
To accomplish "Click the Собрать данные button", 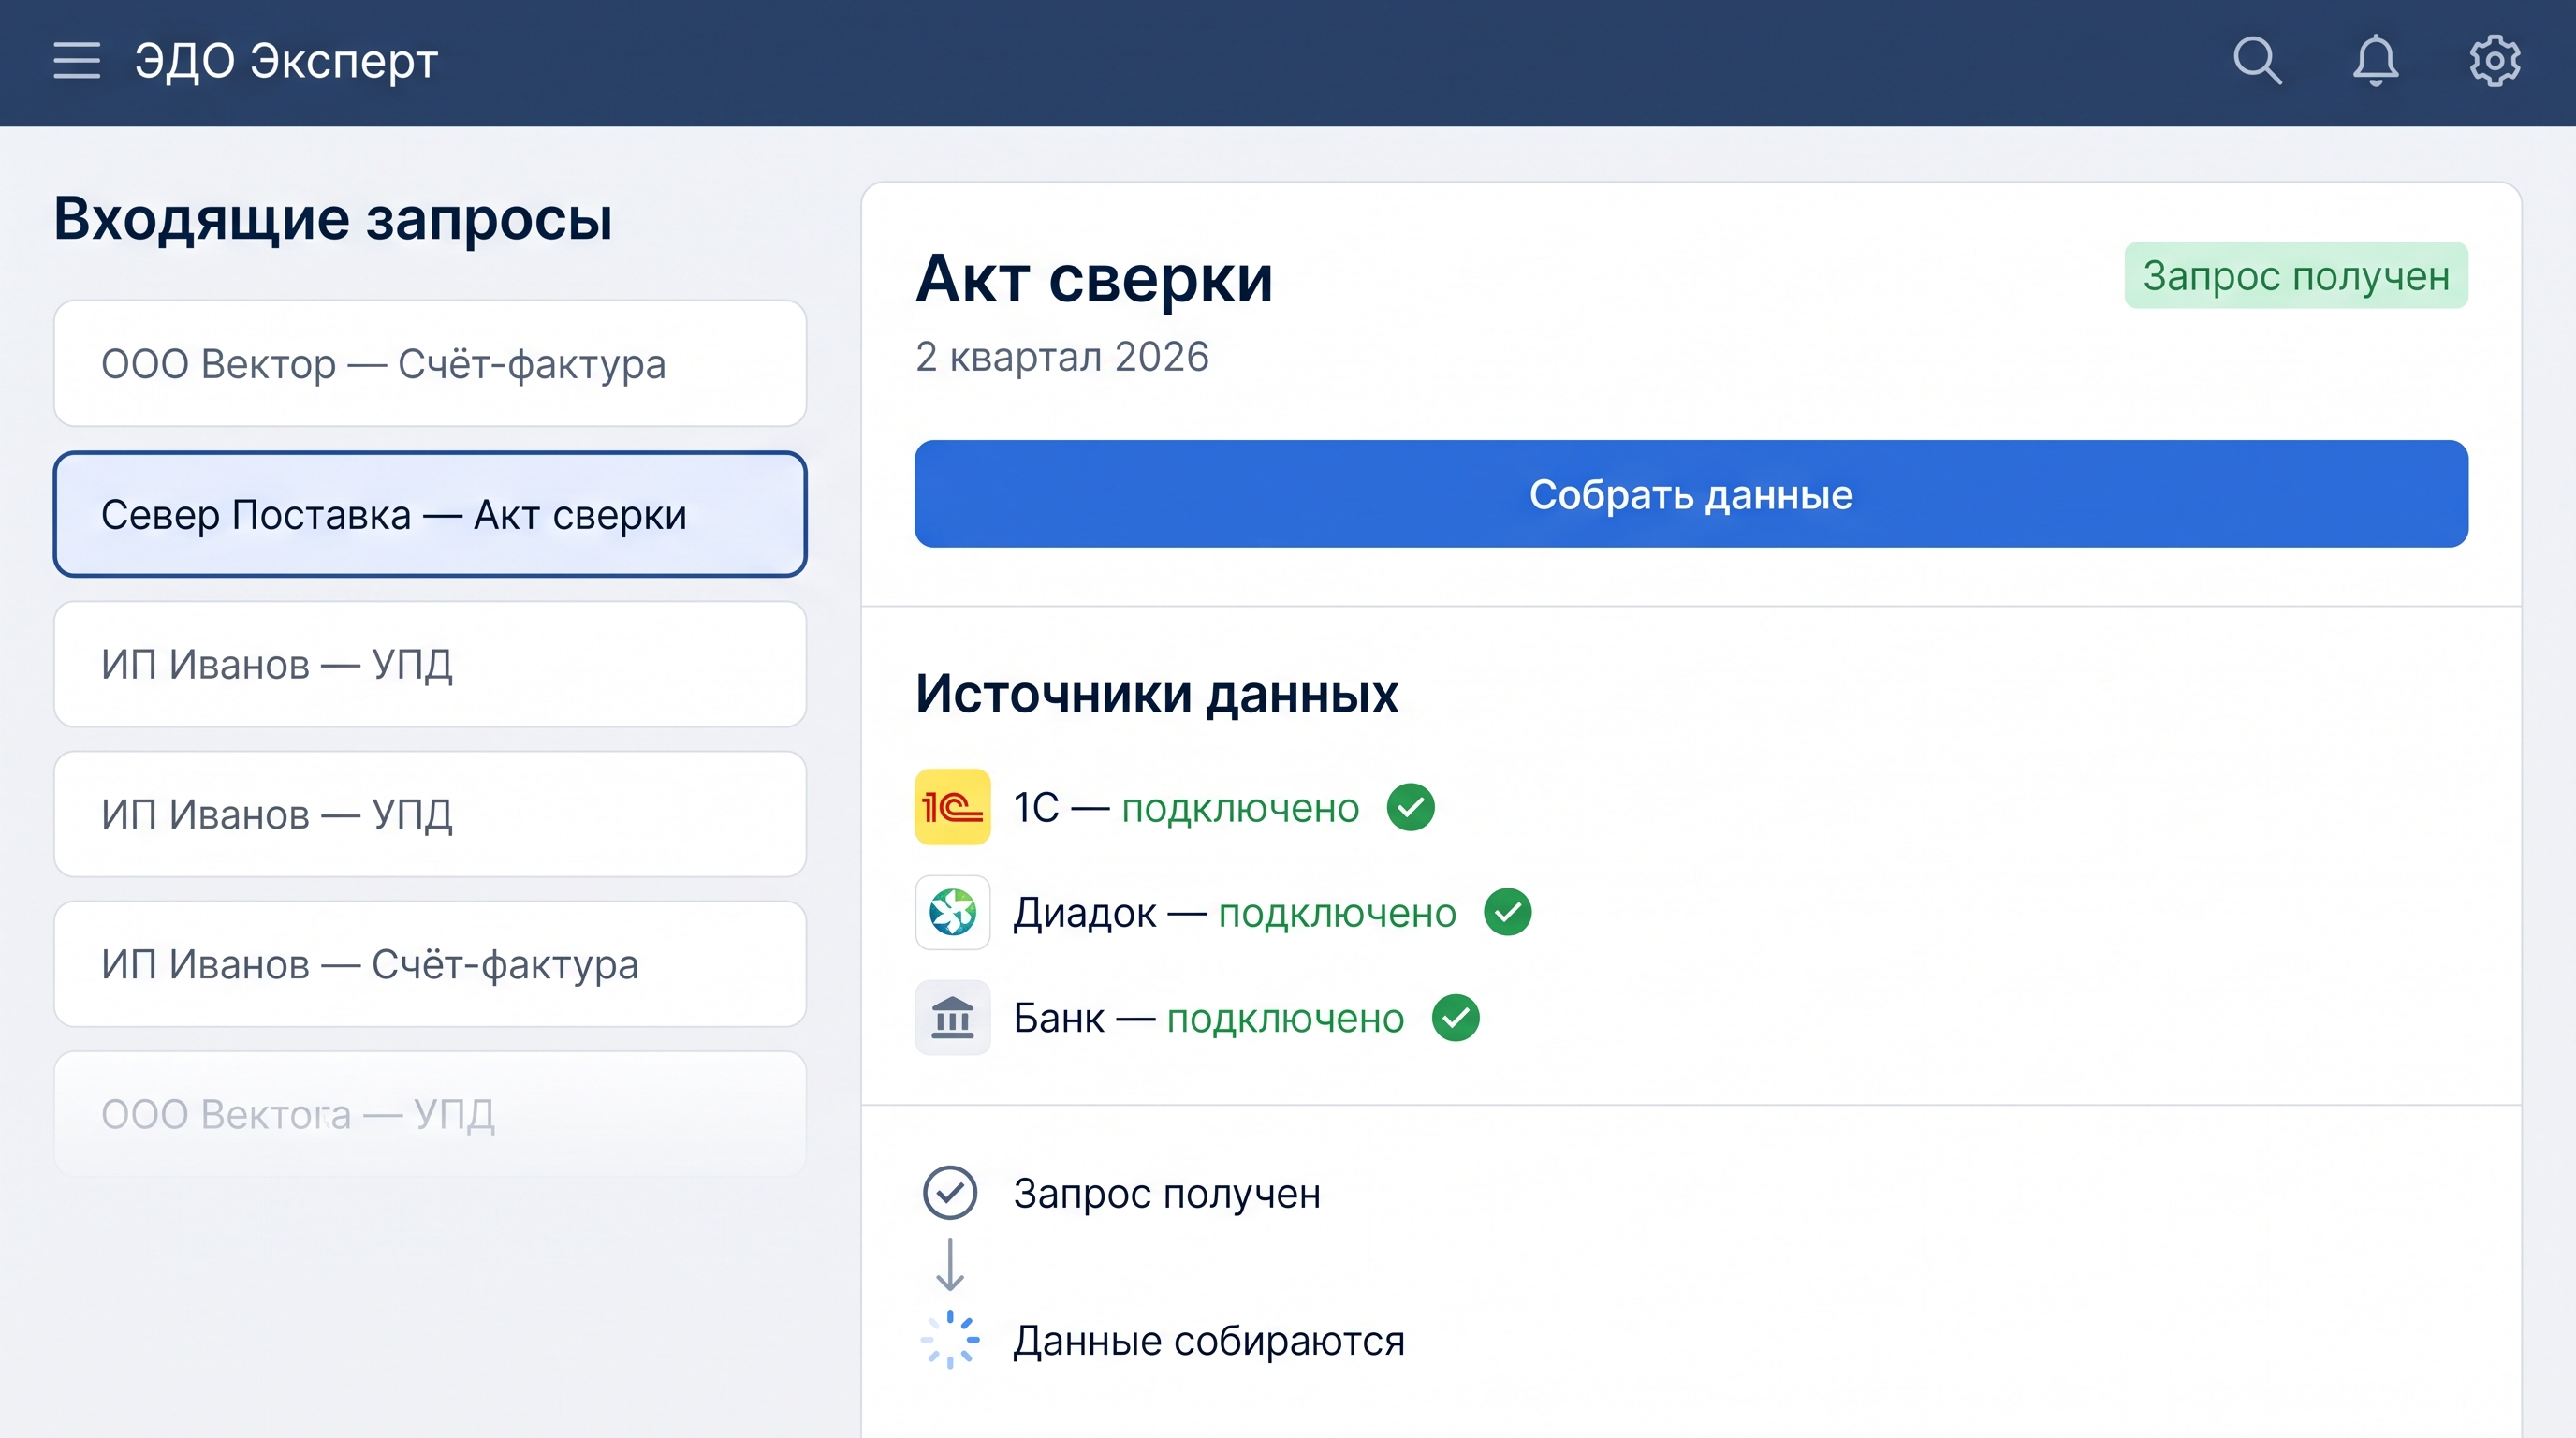I will coord(1691,494).
